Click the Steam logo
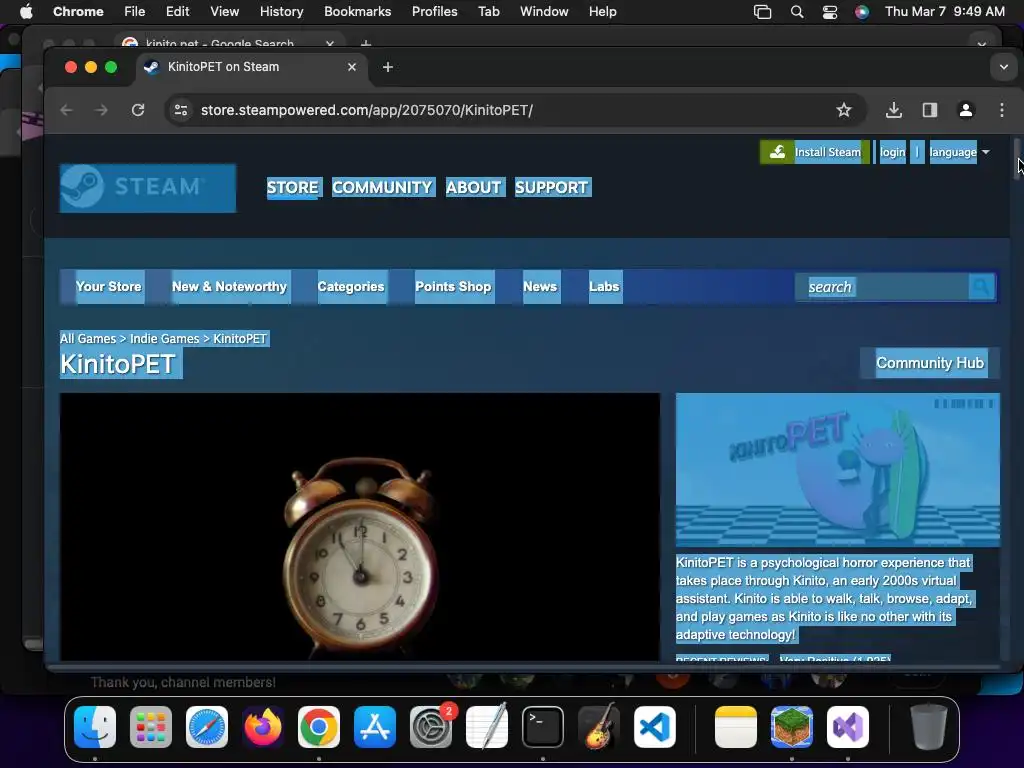The height and width of the screenshot is (768, 1024). 148,188
